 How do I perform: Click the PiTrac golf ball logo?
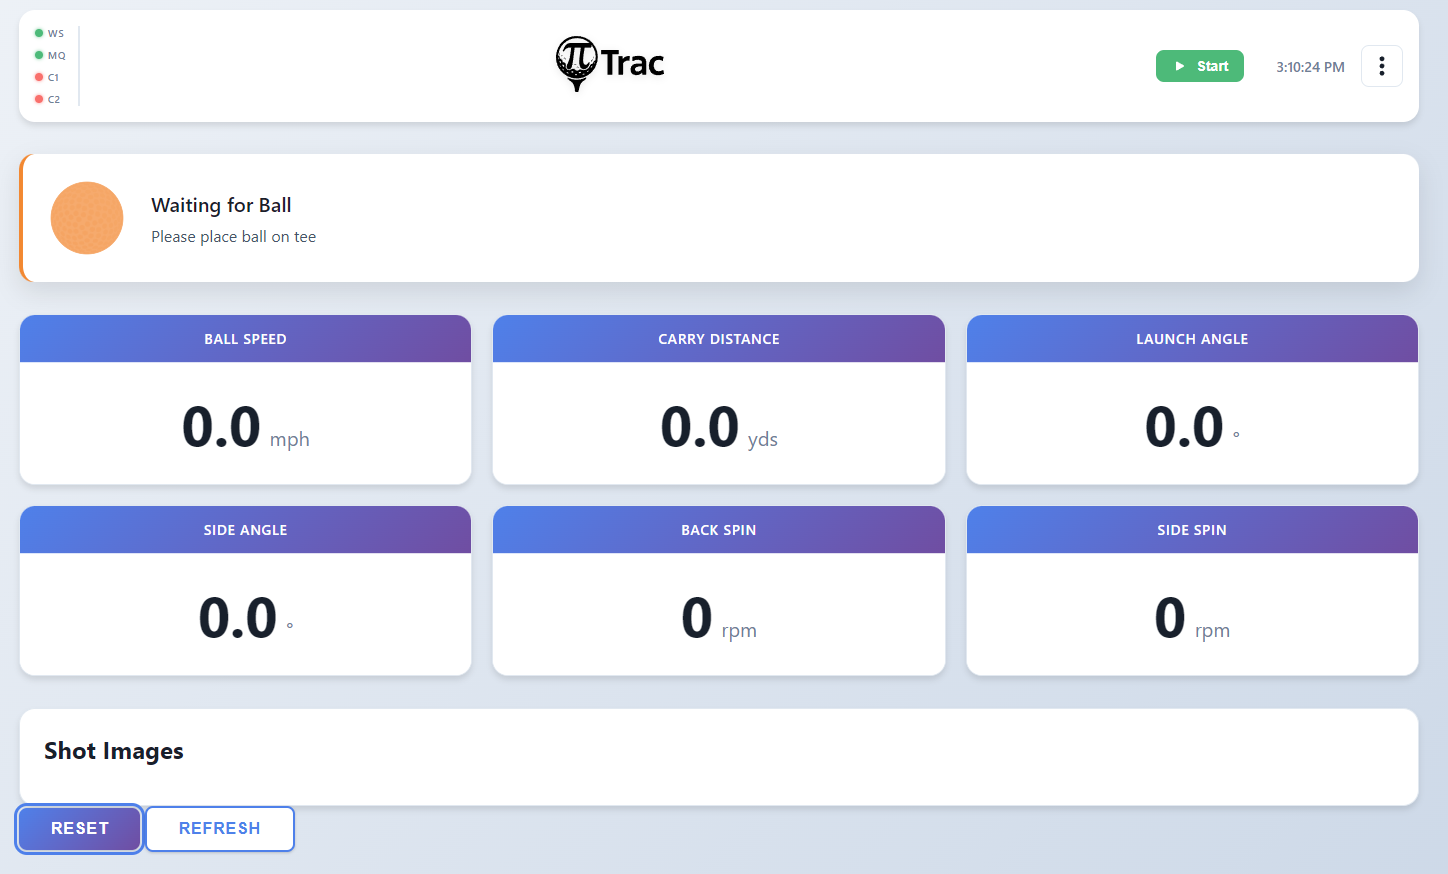576,63
